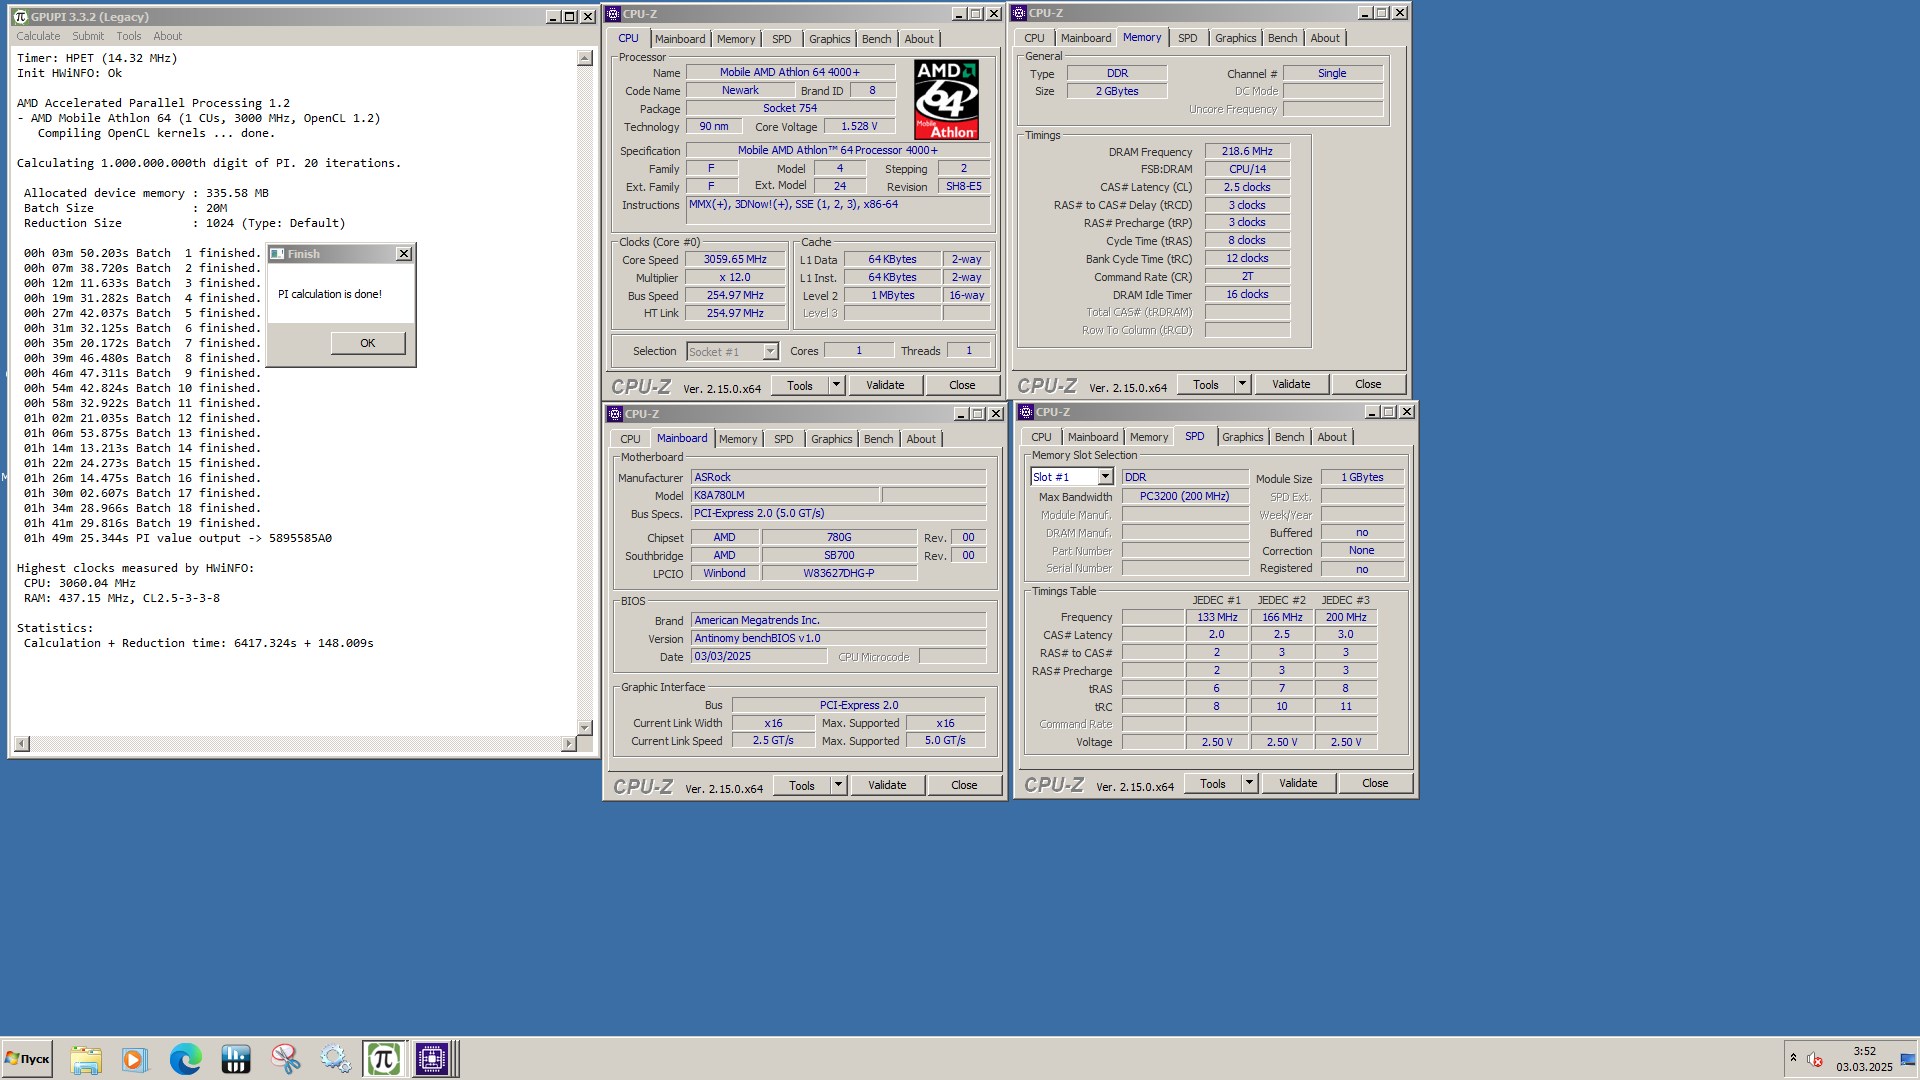The width and height of the screenshot is (1920, 1080).
Task: Open the HWiNFO taskbar icon
Action: (x=236, y=1059)
